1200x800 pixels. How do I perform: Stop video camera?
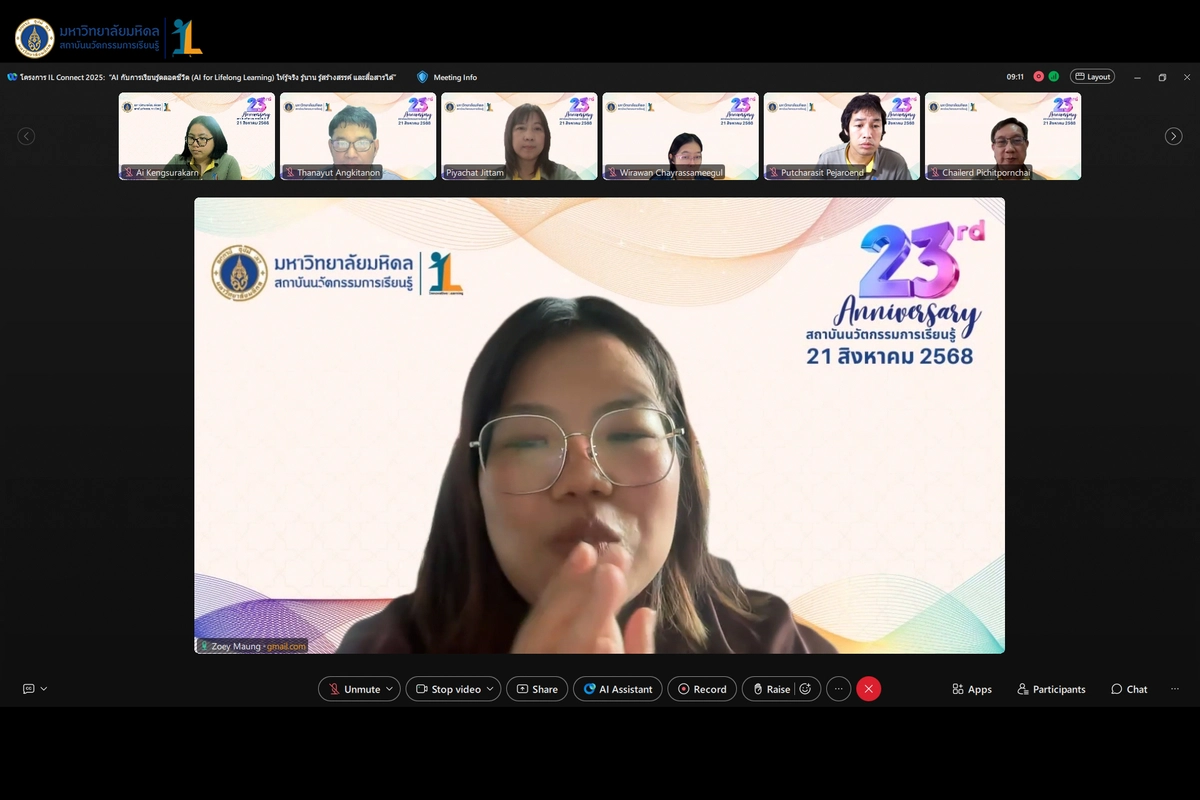coord(446,689)
